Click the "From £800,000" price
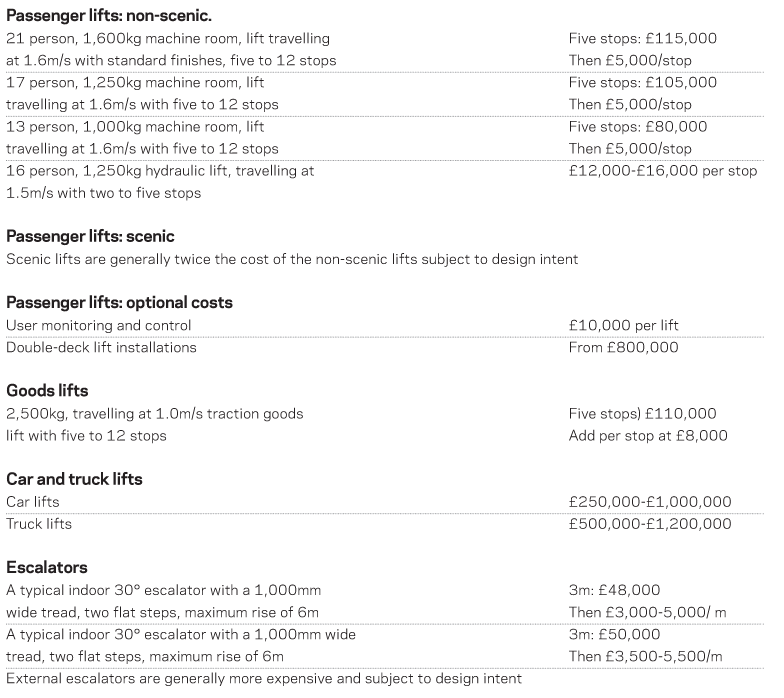Viewport: 784px width, 698px height. click(x=623, y=347)
